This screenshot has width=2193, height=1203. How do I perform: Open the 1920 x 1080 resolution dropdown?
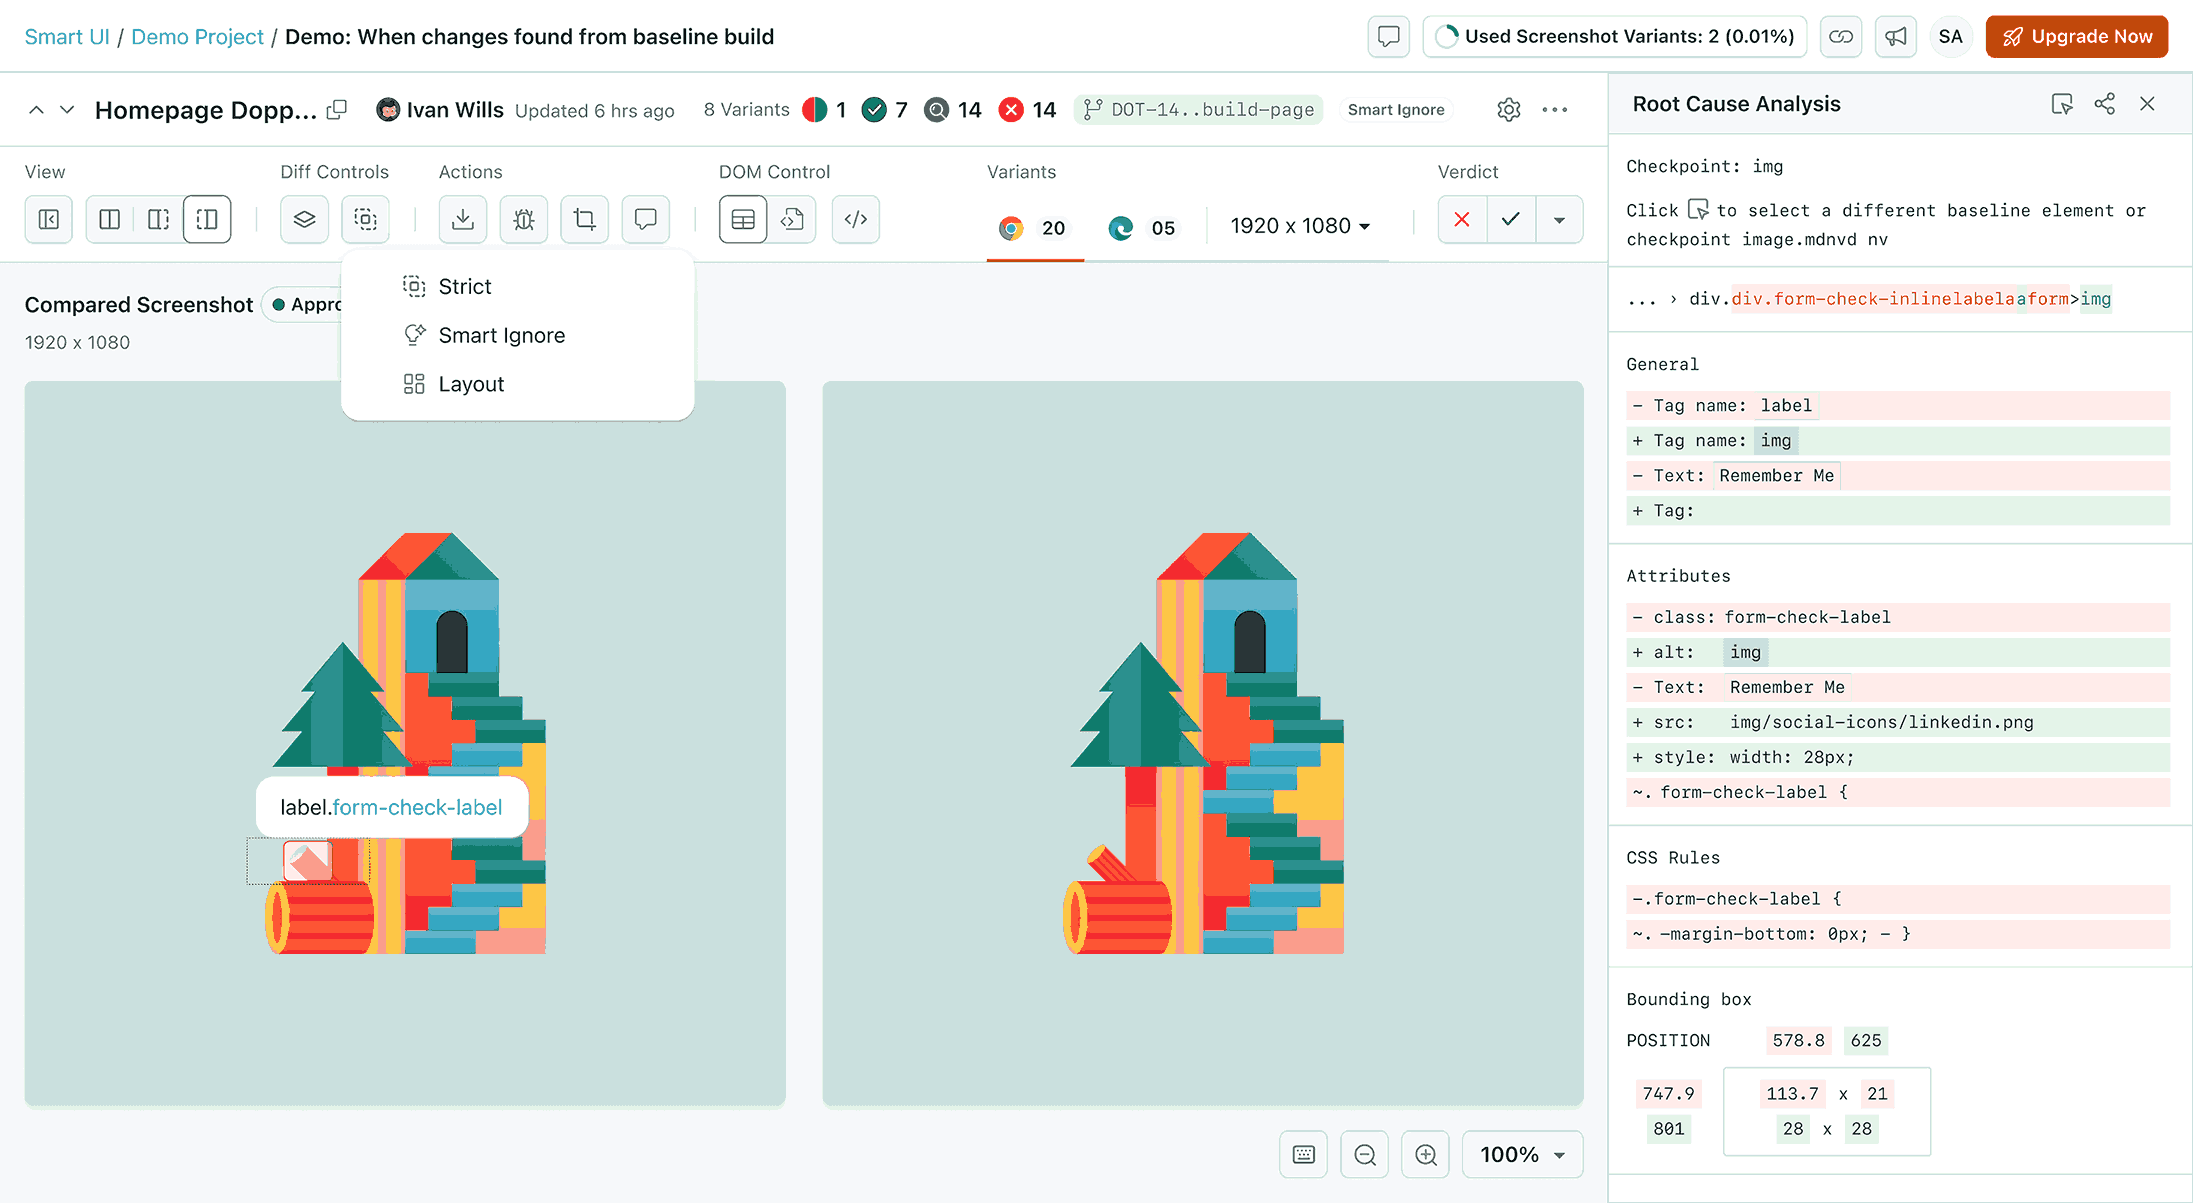pyautogui.click(x=1300, y=226)
